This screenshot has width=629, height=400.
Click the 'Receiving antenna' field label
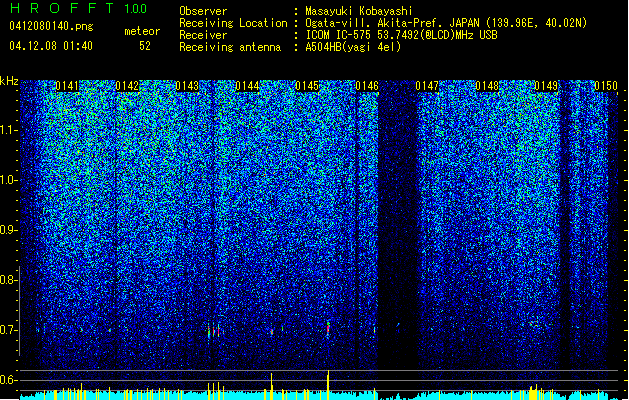230,47
